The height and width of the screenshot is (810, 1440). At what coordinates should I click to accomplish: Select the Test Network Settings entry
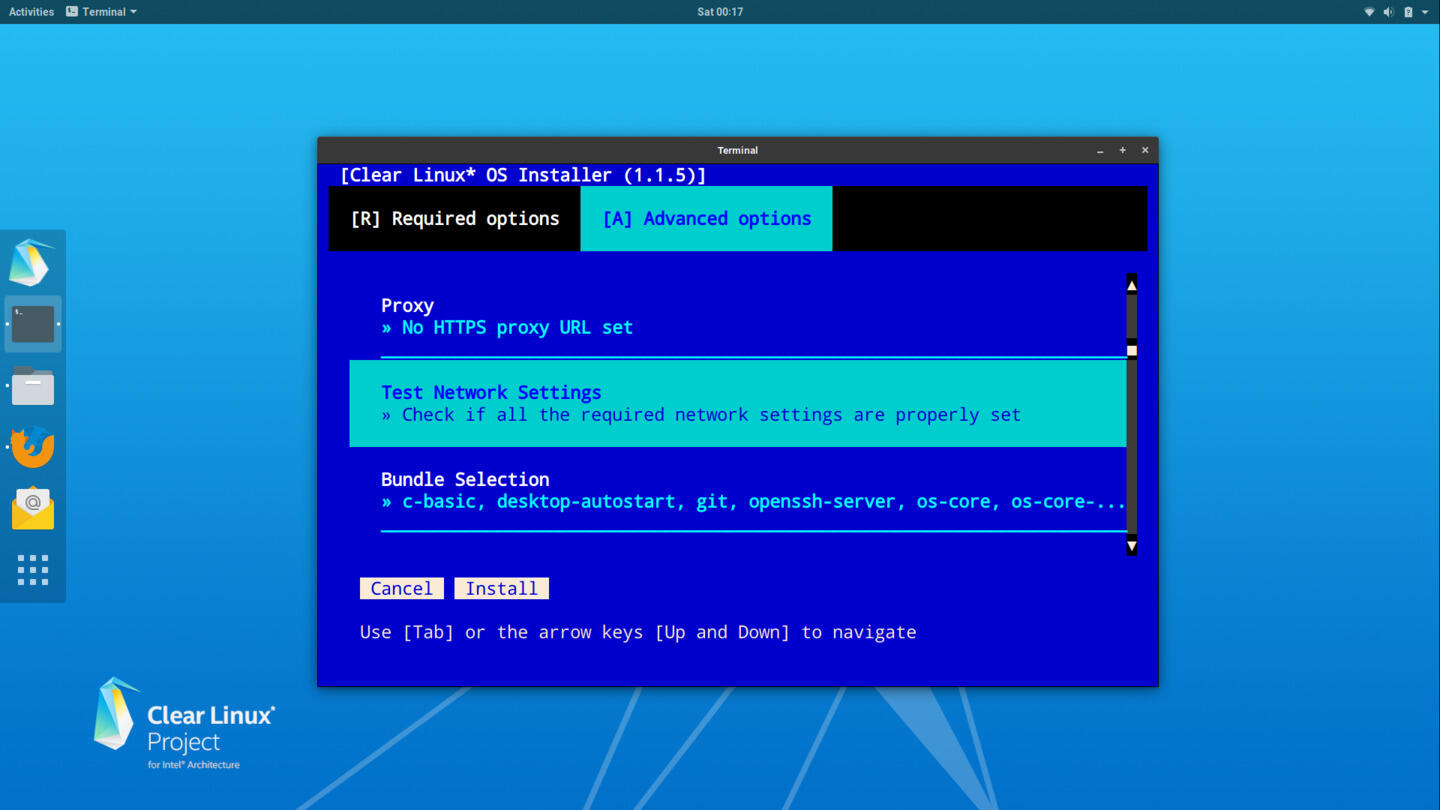(x=738, y=403)
